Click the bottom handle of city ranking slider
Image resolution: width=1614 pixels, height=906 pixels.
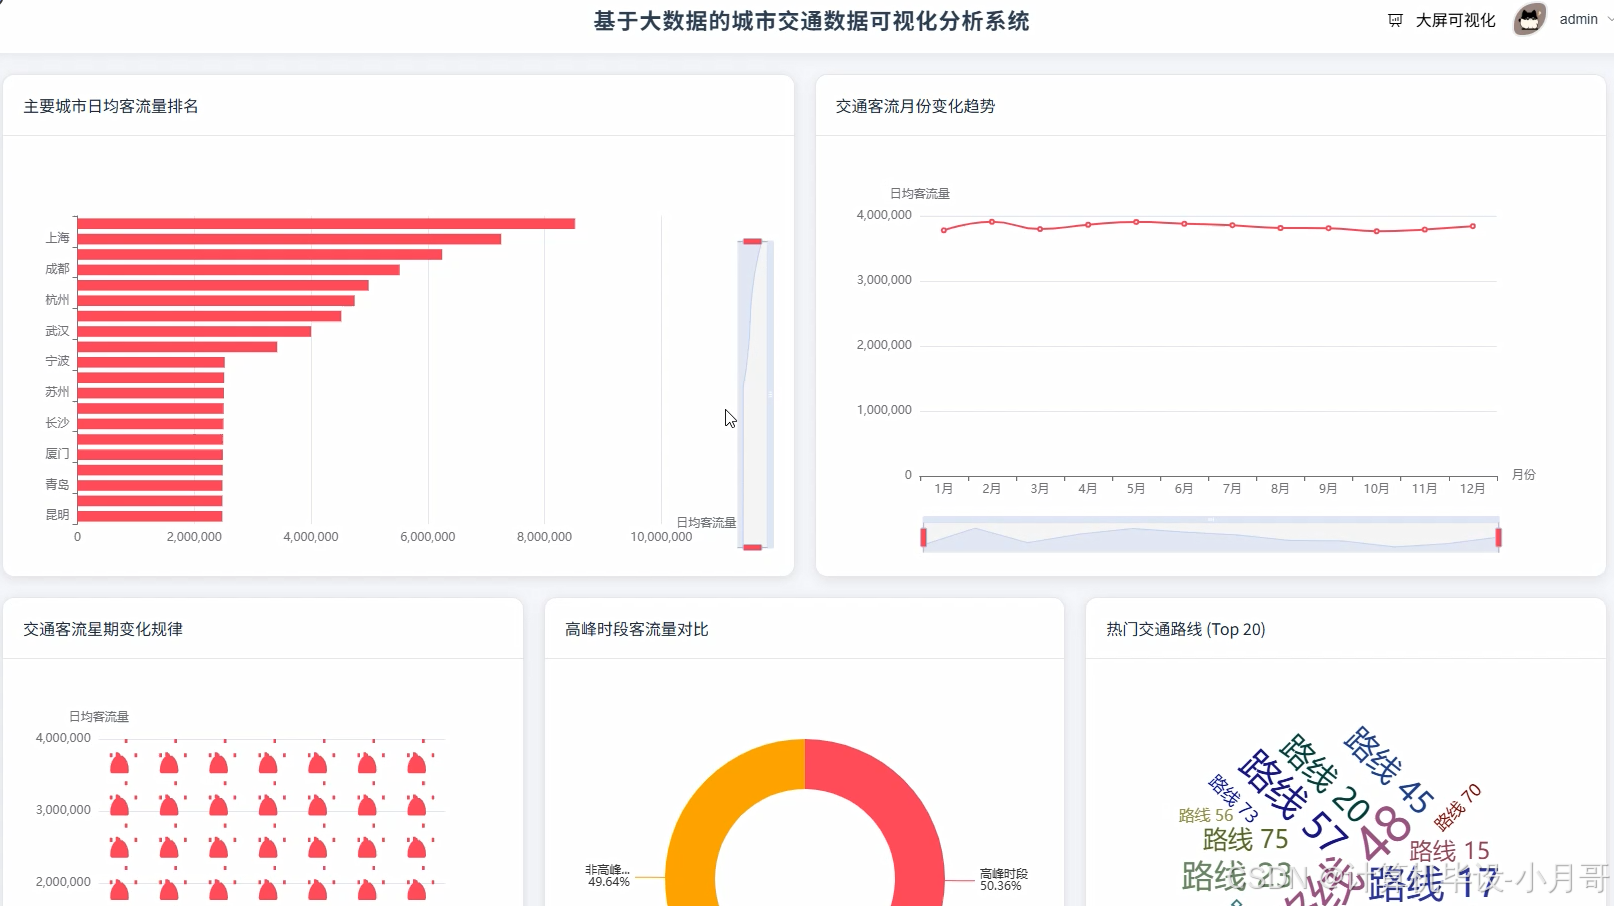[x=753, y=547]
